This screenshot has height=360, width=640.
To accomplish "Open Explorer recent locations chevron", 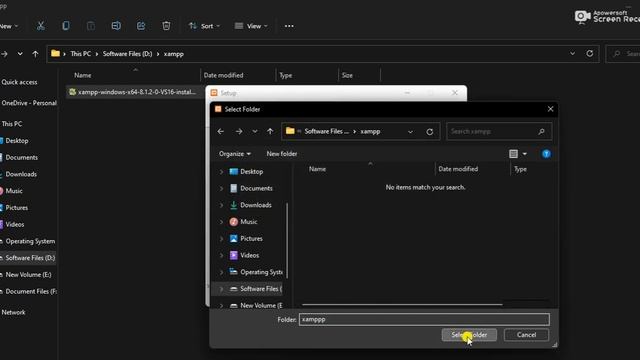I will point(20,54).
